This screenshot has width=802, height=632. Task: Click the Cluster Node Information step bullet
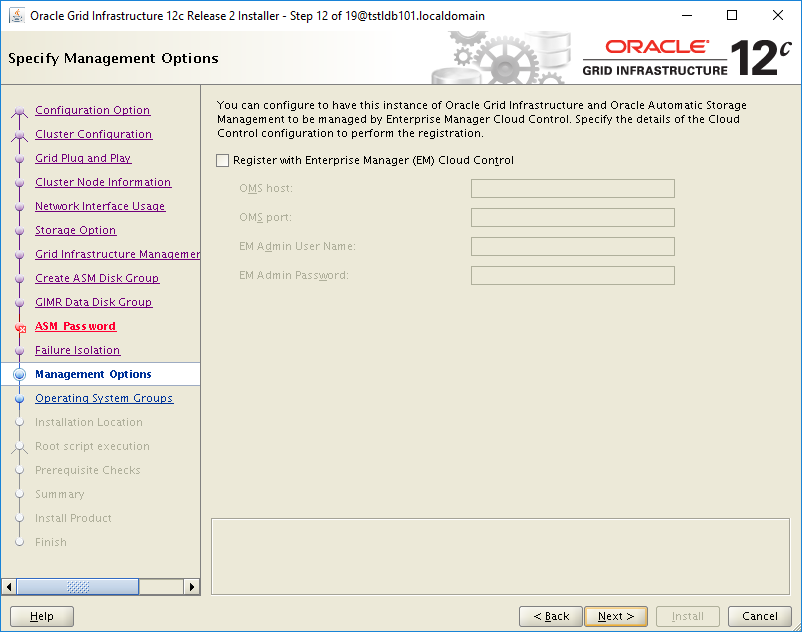[19, 183]
